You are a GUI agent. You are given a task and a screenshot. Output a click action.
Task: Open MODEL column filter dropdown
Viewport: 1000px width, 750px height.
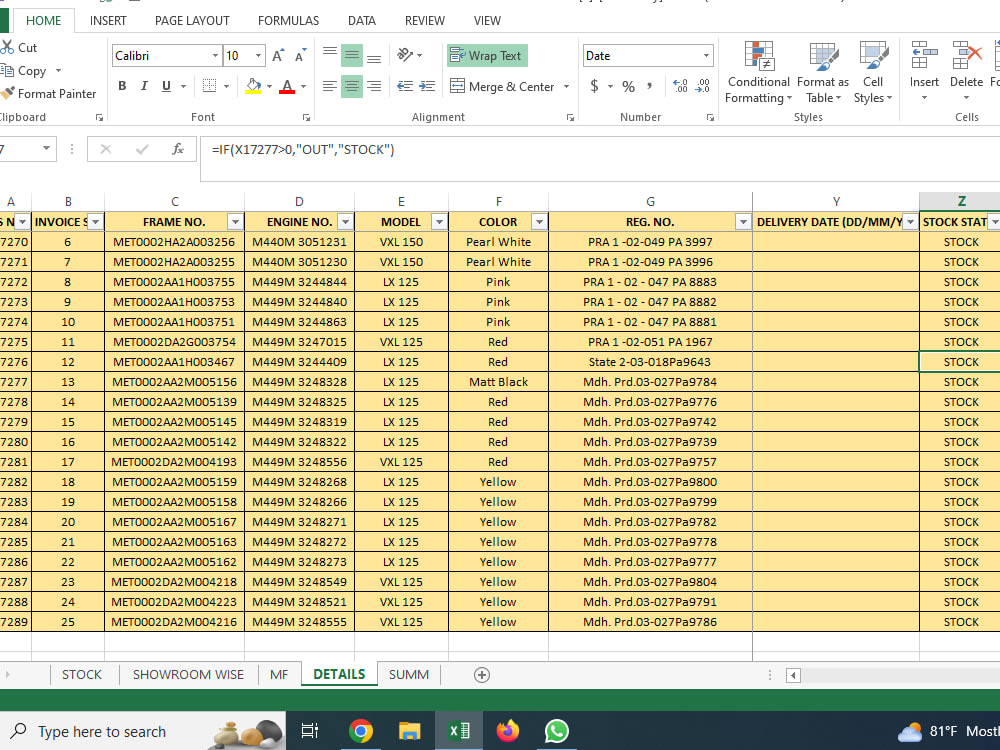click(x=439, y=222)
